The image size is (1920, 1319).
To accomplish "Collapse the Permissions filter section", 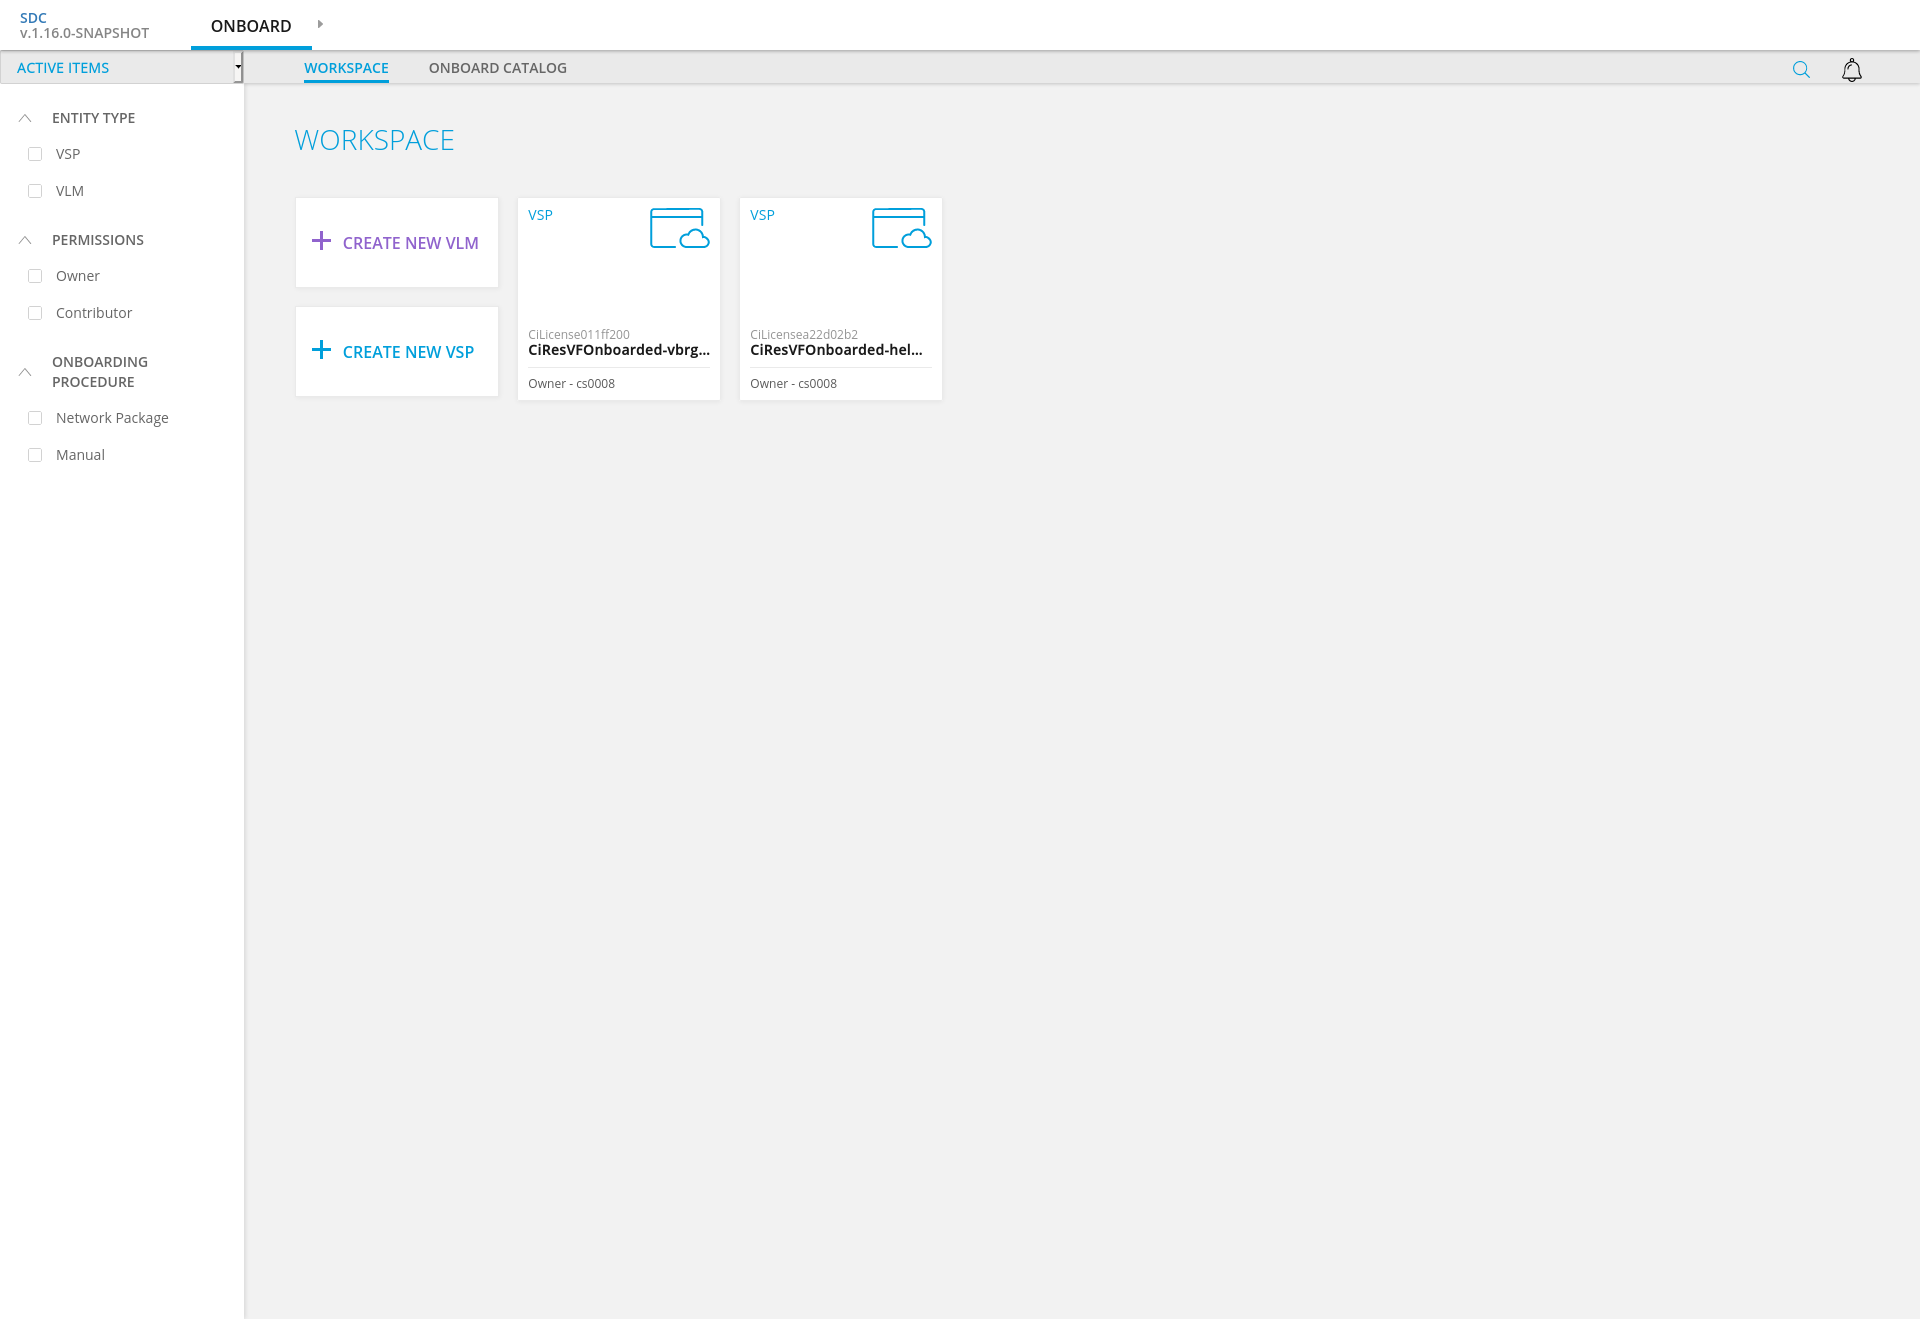I will click(25, 240).
